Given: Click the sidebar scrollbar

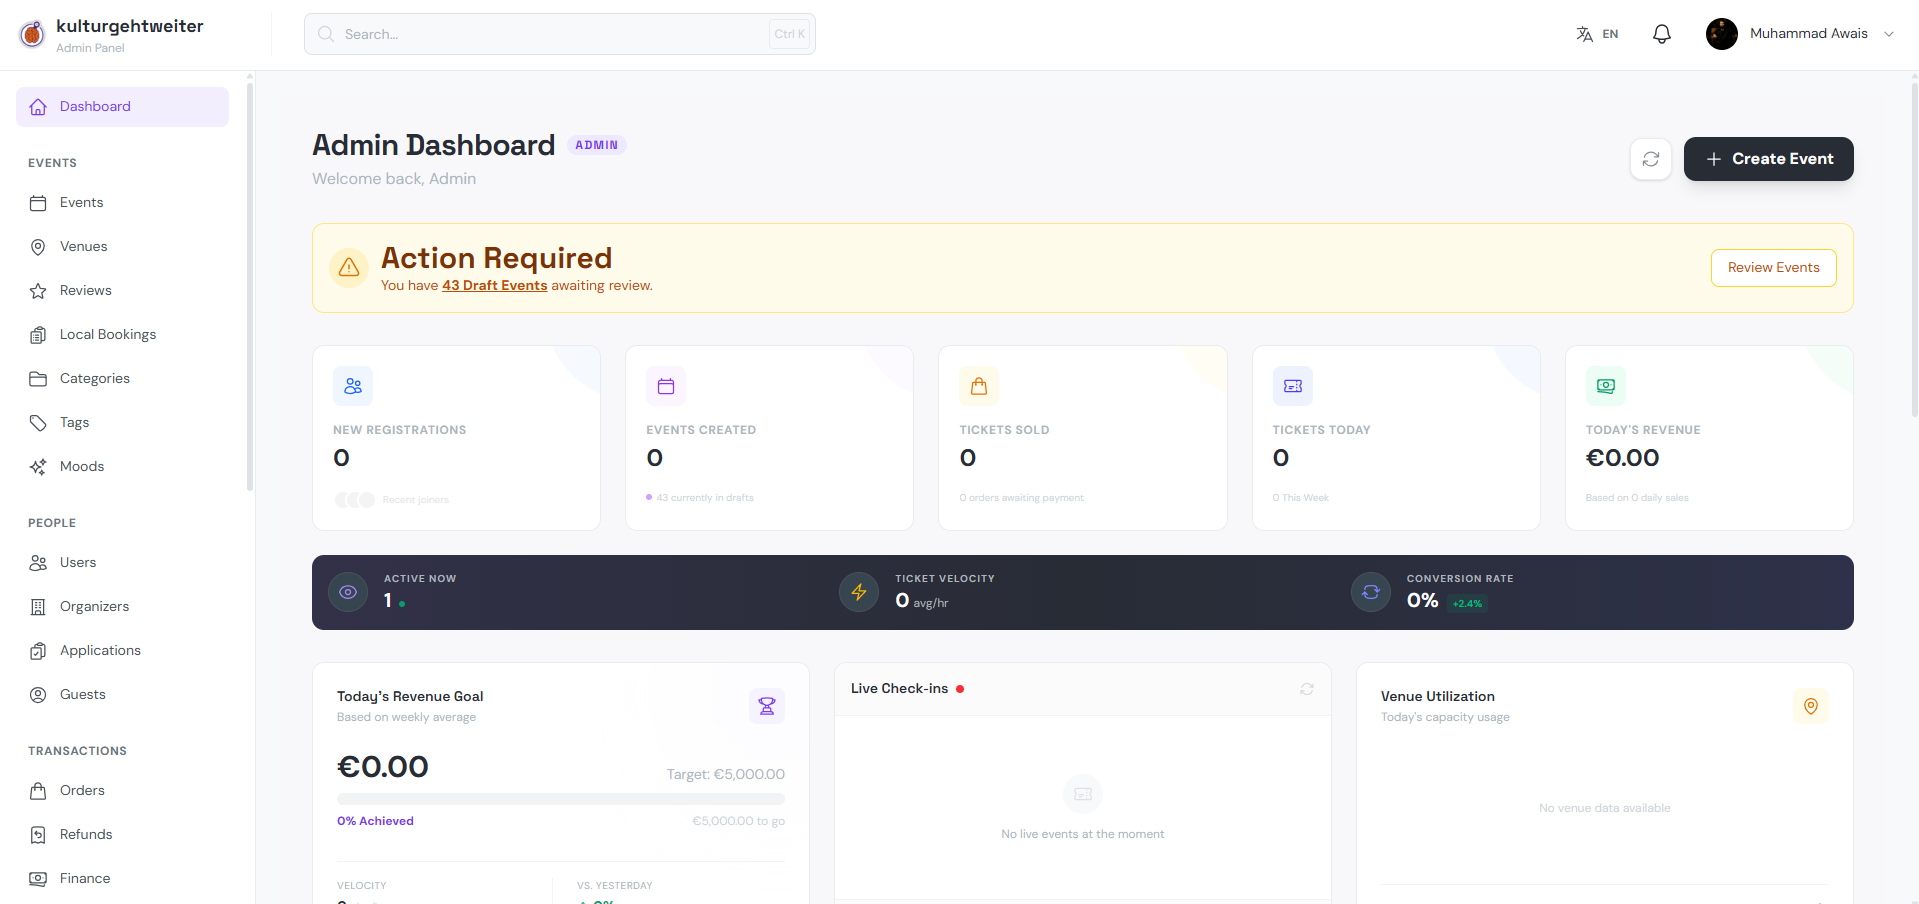Looking at the screenshot, I should click(250, 285).
